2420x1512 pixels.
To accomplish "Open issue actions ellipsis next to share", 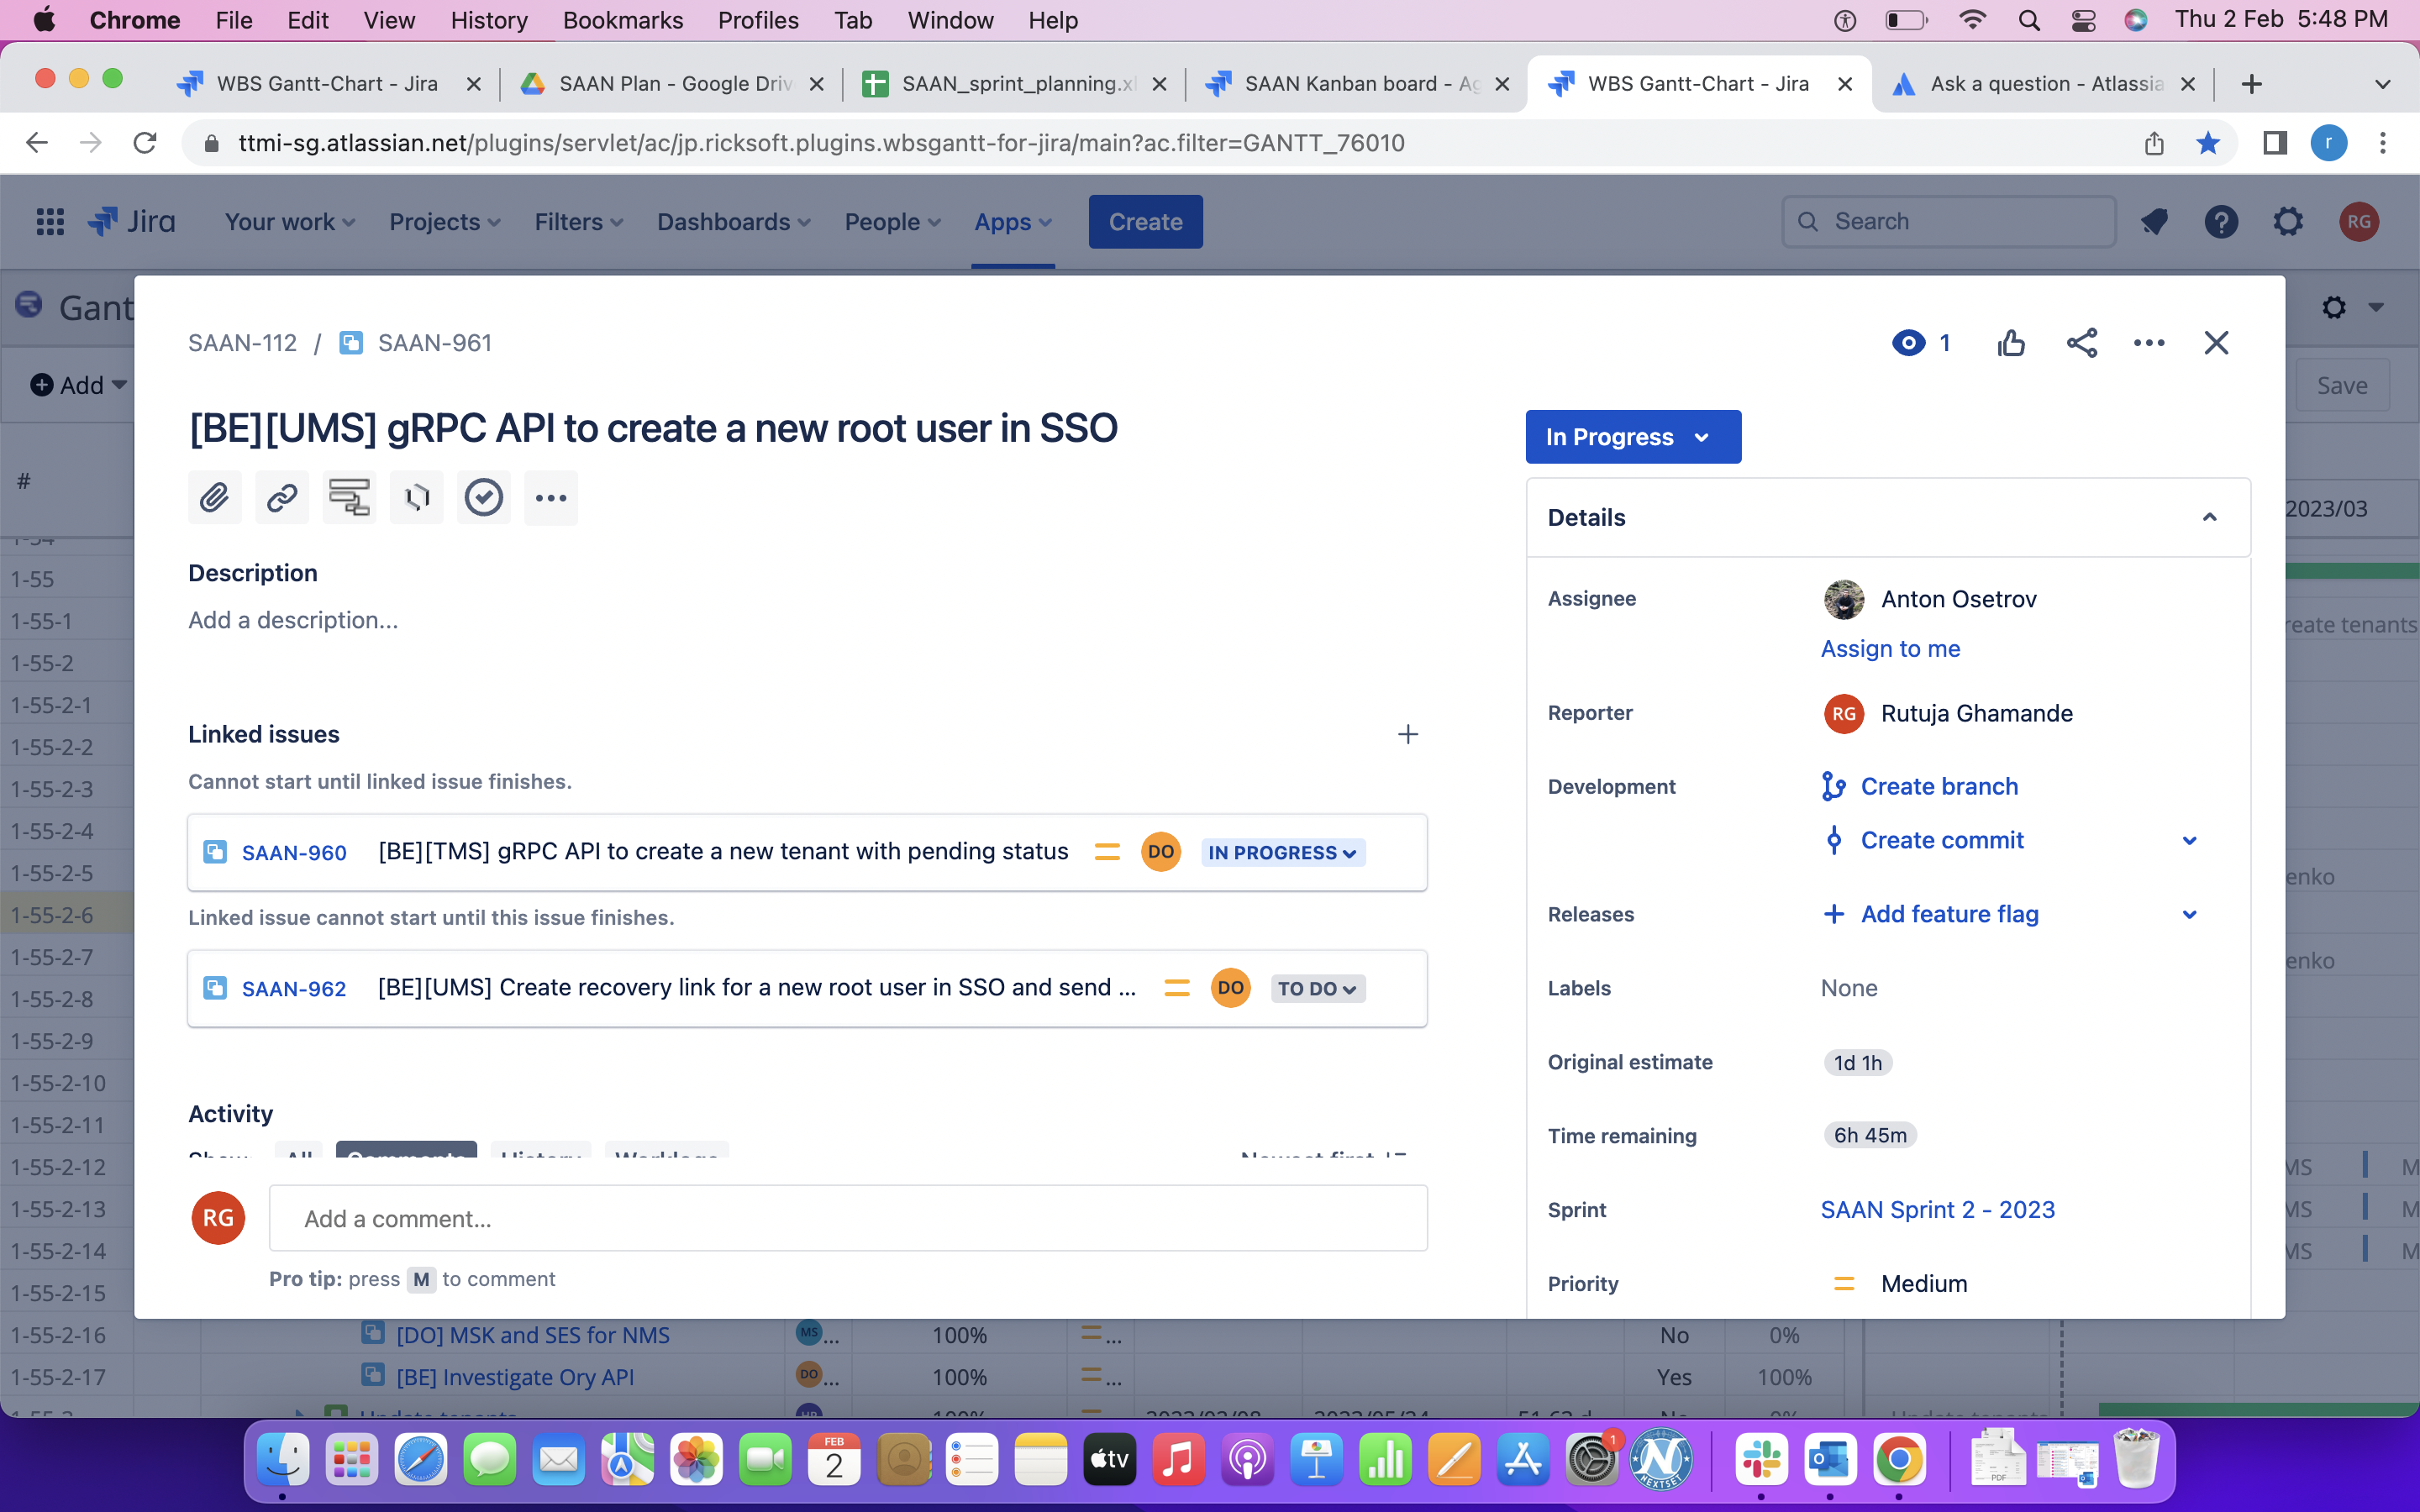I will [2149, 343].
